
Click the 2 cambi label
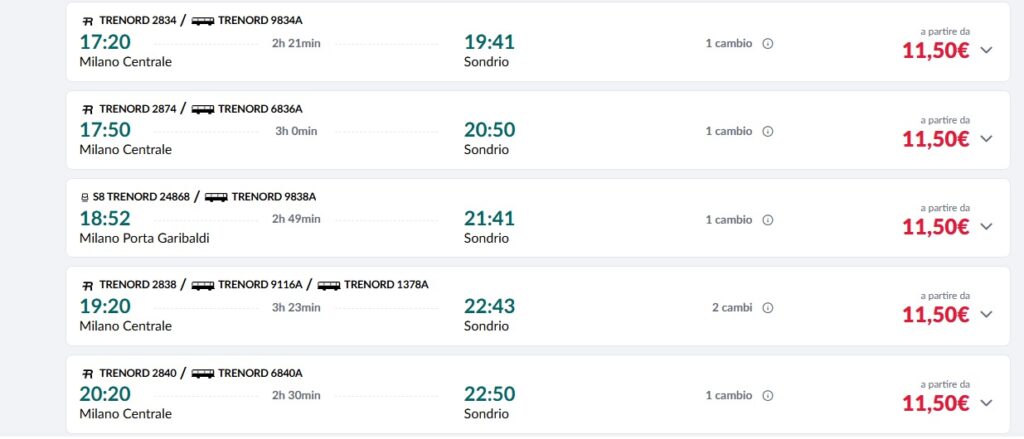732,308
